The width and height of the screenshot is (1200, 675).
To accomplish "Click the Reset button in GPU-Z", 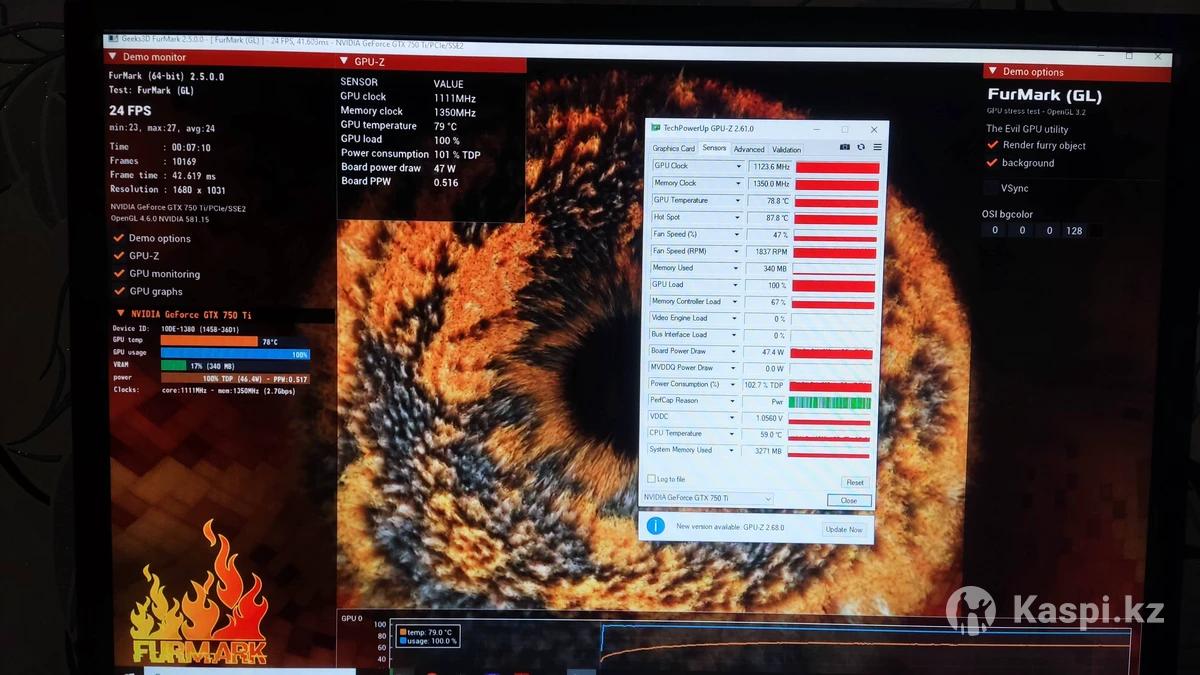I will pyautogui.click(x=855, y=482).
